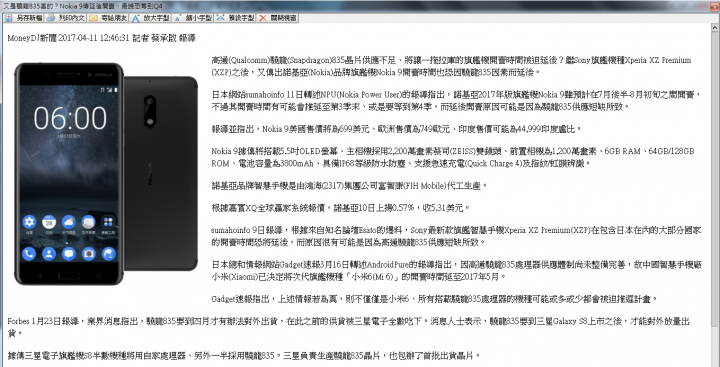
Task: Click the Default Font (預設字型) button
Action: [x=235, y=18]
